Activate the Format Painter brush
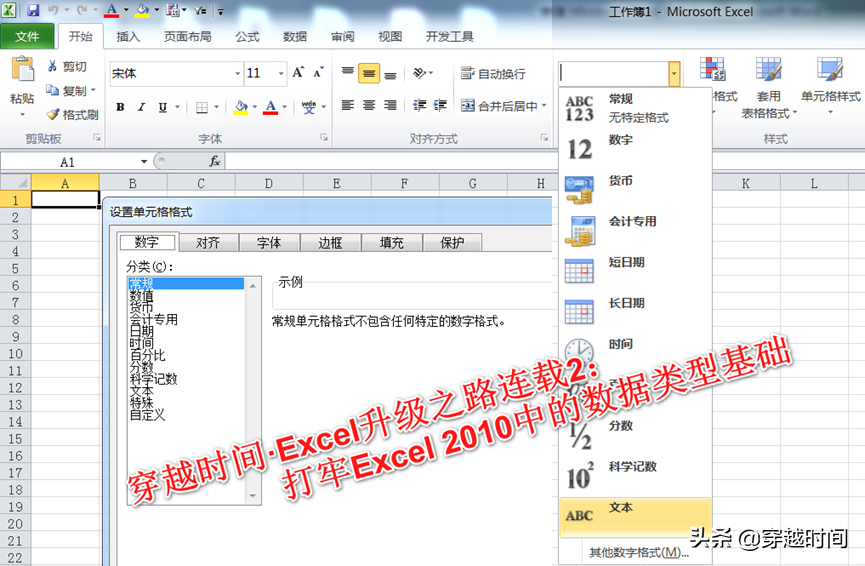The height and width of the screenshot is (566, 865). click(x=52, y=114)
